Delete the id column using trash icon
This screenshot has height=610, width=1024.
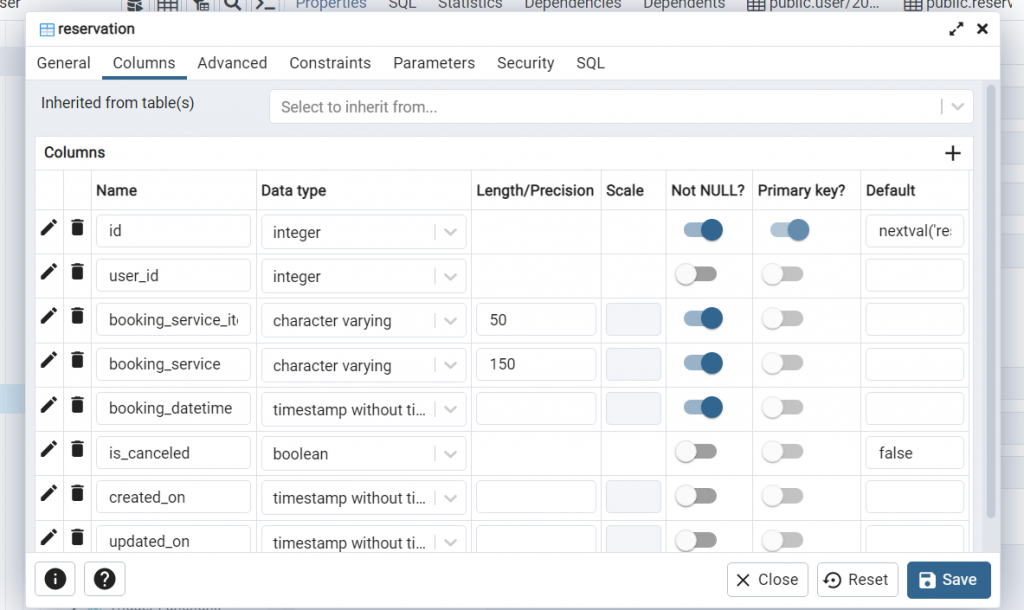(77, 227)
